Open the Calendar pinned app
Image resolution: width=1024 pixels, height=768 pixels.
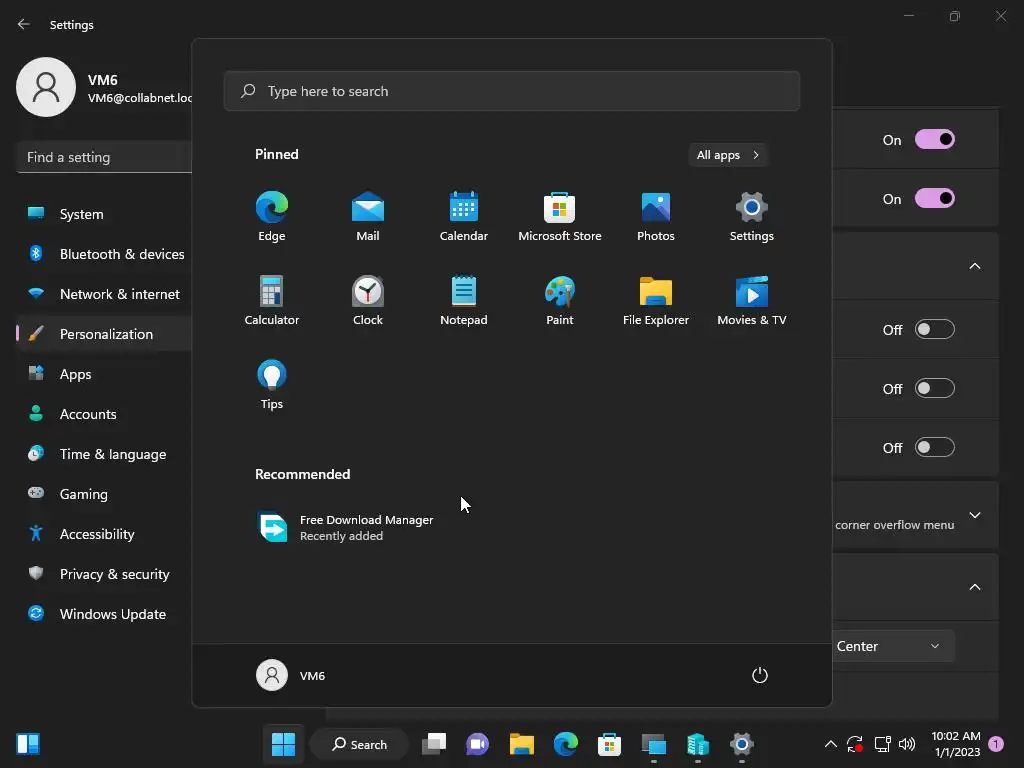(464, 217)
